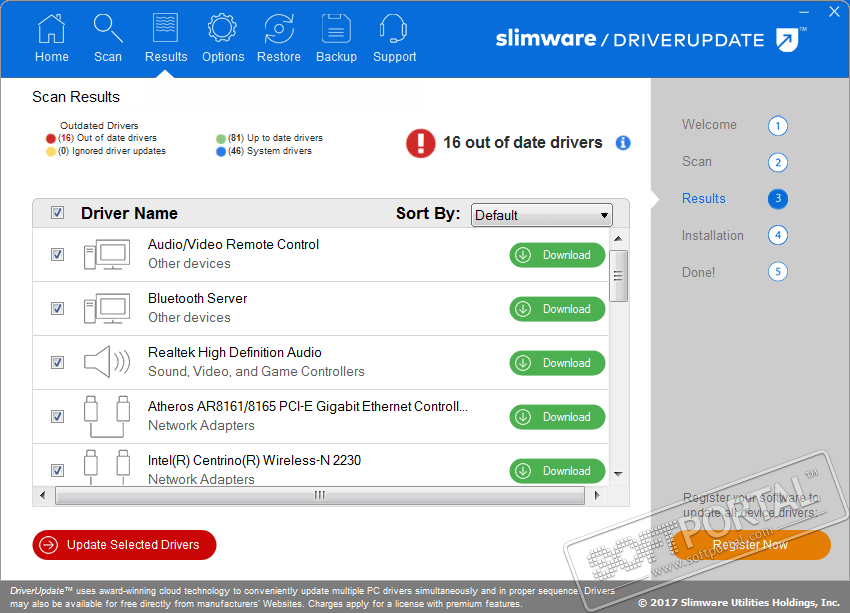Select step 5 circle next to Done!
The height and width of the screenshot is (613, 850).
pos(777,272)
